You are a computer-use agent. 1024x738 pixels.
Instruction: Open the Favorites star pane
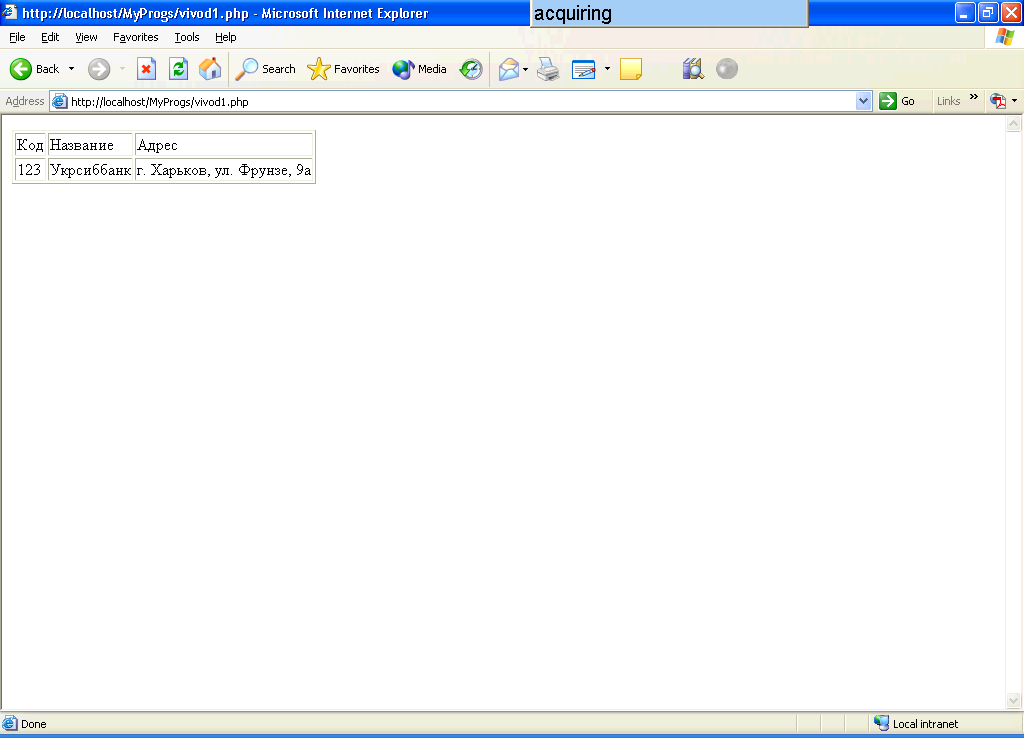click(x=344, y=69)
